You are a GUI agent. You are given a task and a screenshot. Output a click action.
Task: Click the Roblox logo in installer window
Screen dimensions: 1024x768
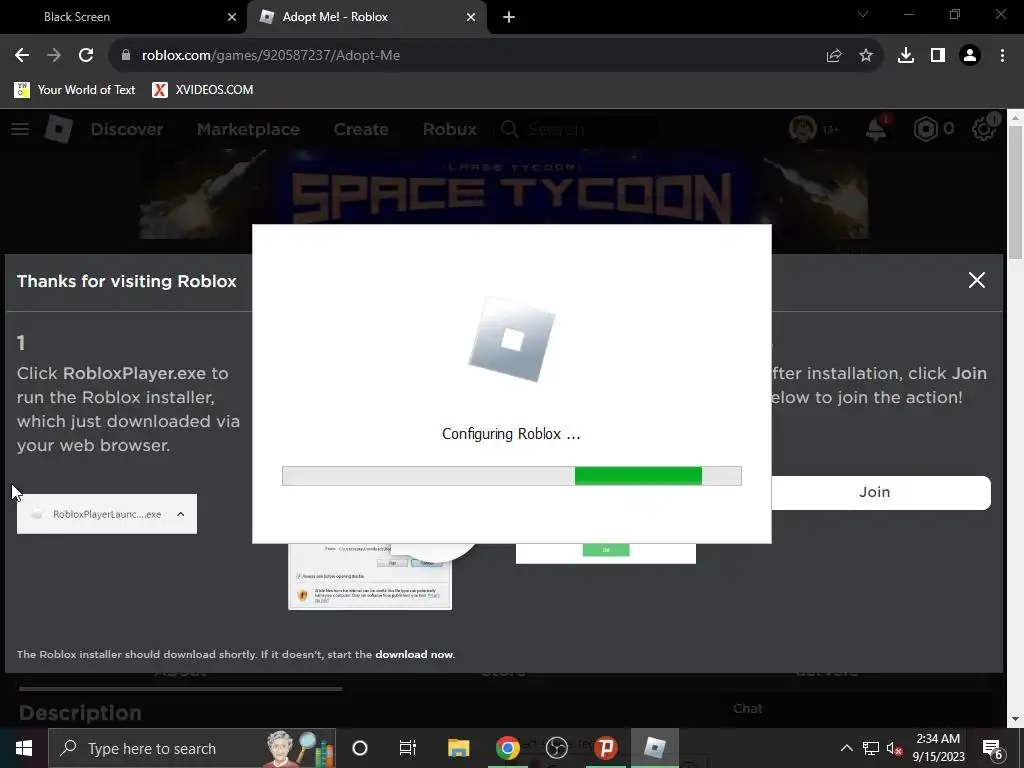(x=512, y=340)
